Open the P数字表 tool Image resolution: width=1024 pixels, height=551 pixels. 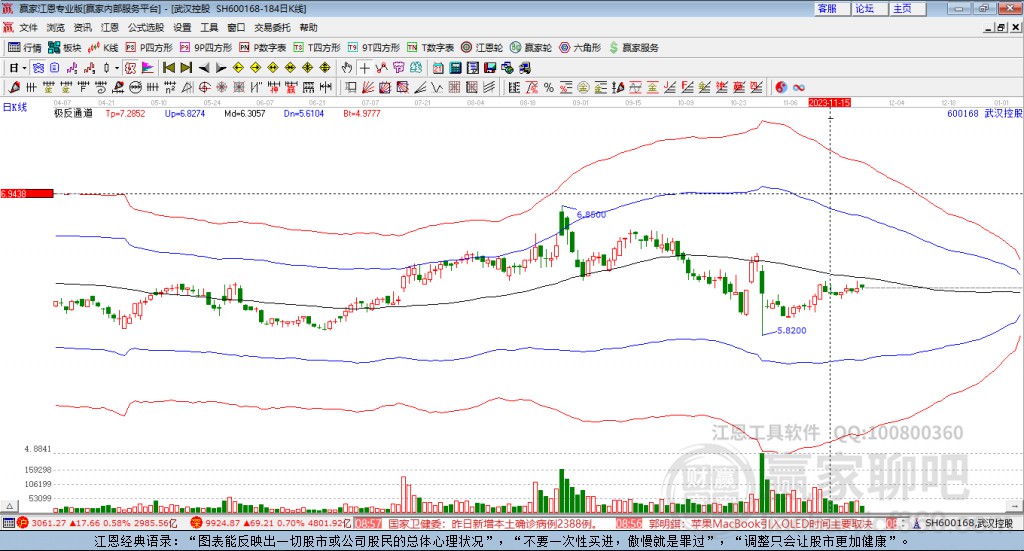click(x=263, y=48)
